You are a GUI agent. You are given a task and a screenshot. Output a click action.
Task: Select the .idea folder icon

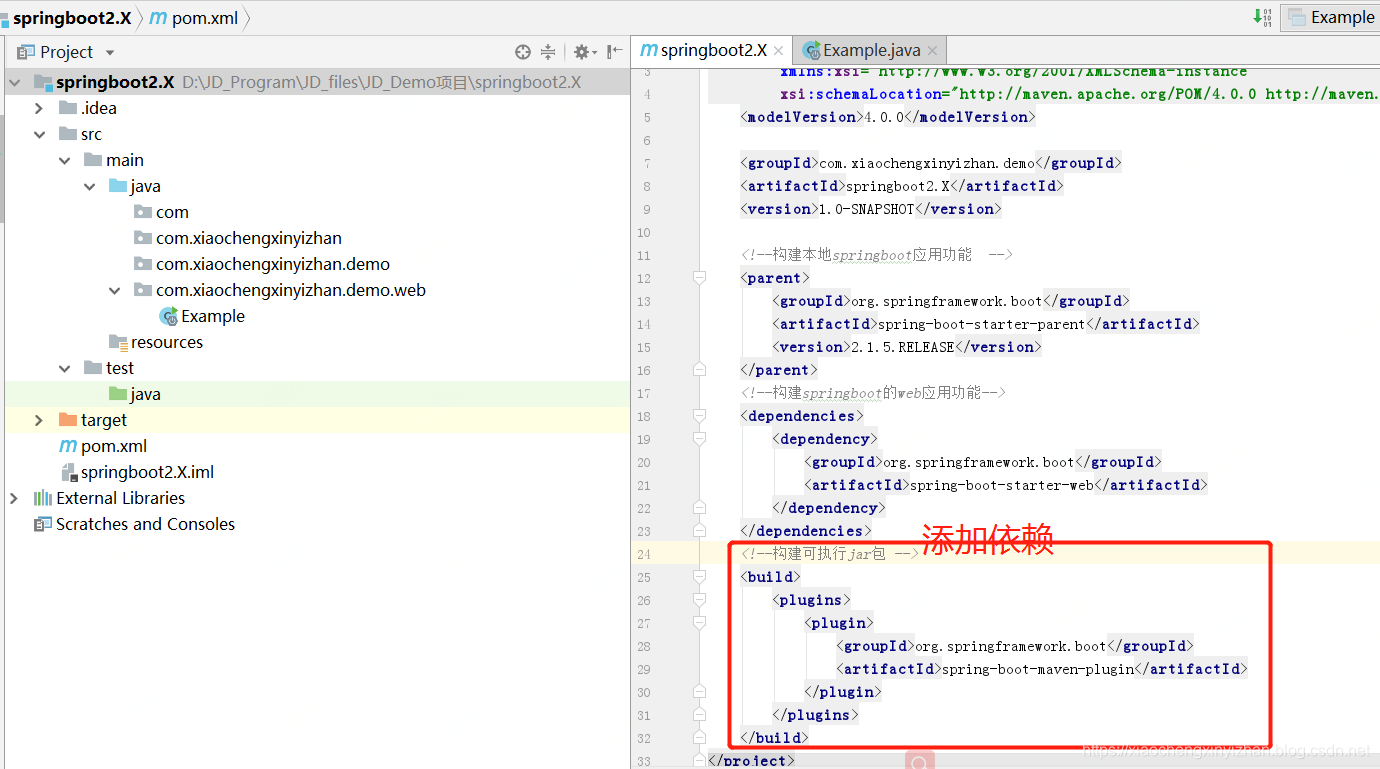pos(68,108)
